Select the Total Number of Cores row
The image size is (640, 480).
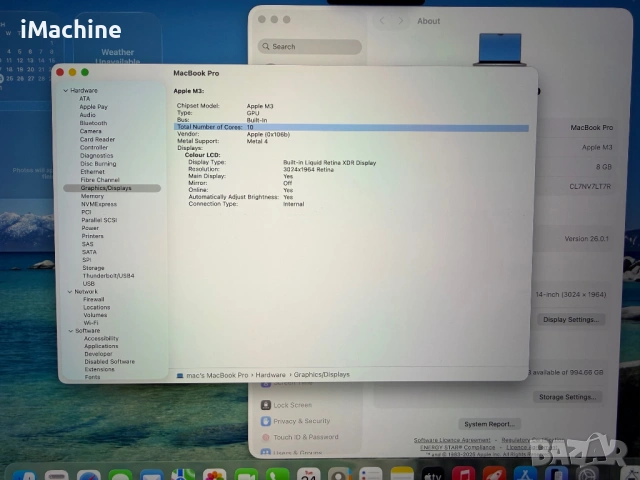click(351, 127)
